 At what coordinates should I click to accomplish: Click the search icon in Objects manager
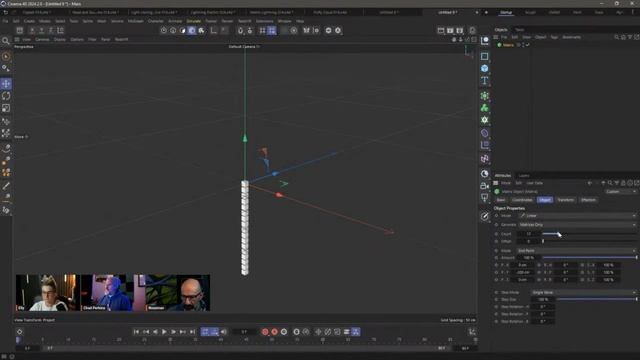click(616, 37)
